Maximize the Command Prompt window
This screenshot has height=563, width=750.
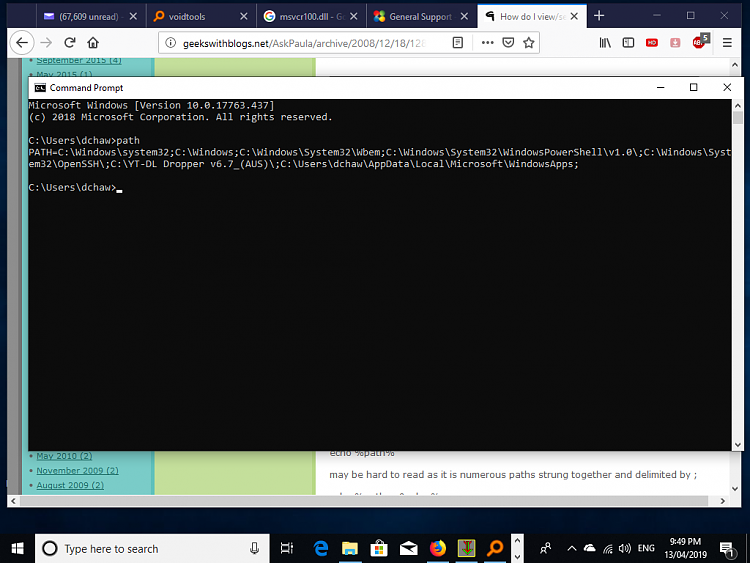[694, 88]
